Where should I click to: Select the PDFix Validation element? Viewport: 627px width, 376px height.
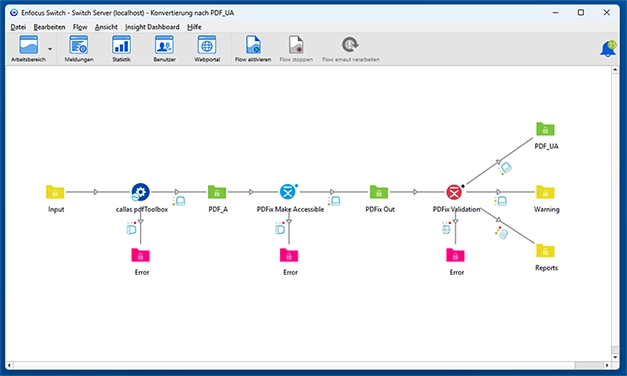coord(454,192)
